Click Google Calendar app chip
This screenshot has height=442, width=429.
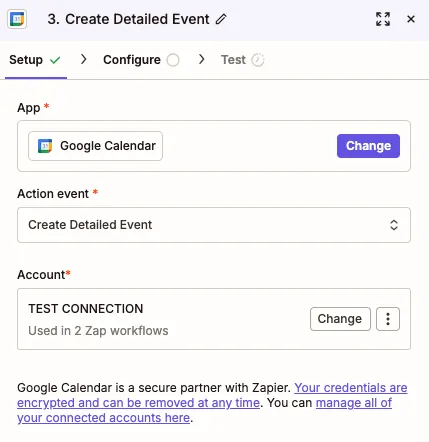(95, 146)
